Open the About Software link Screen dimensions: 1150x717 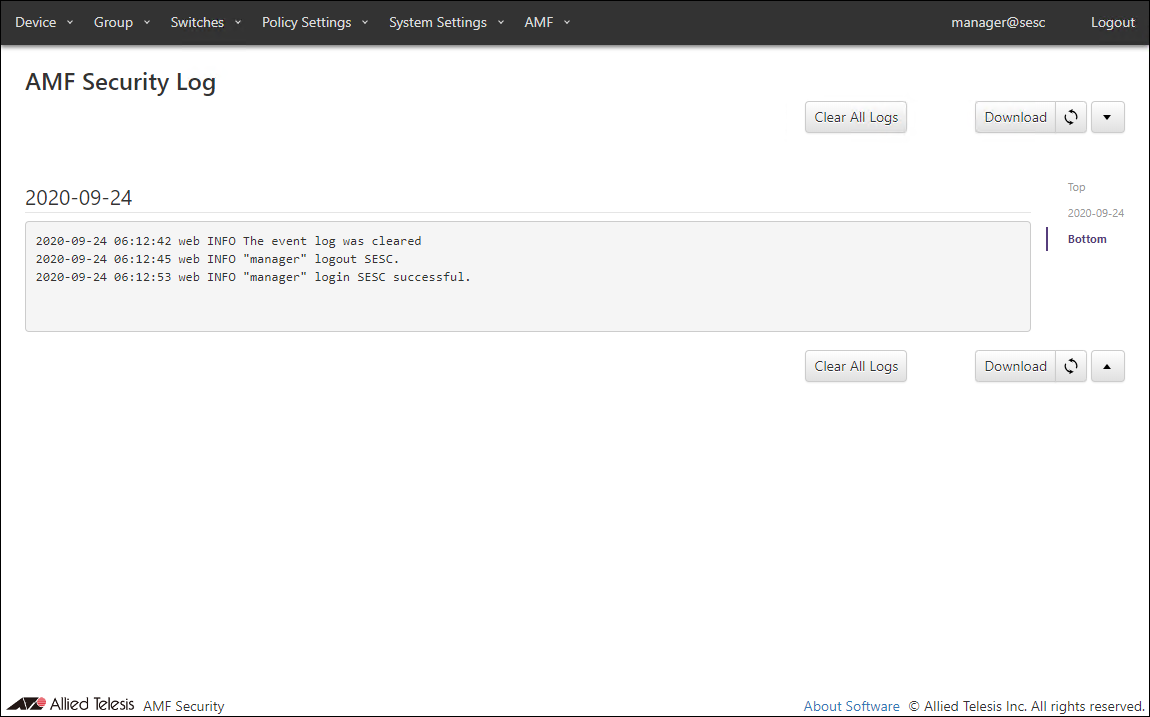(x=851, y=706)
